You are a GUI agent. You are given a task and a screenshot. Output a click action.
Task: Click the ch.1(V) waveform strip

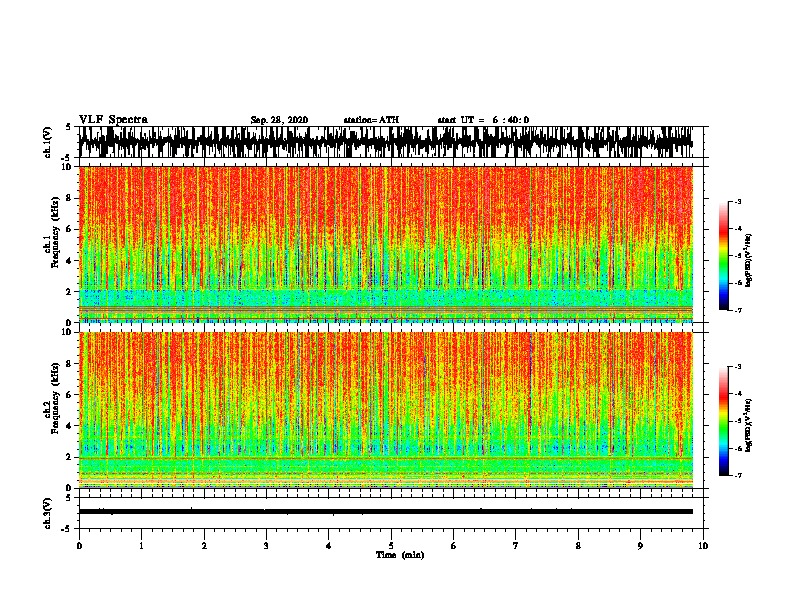pos(386,142)
